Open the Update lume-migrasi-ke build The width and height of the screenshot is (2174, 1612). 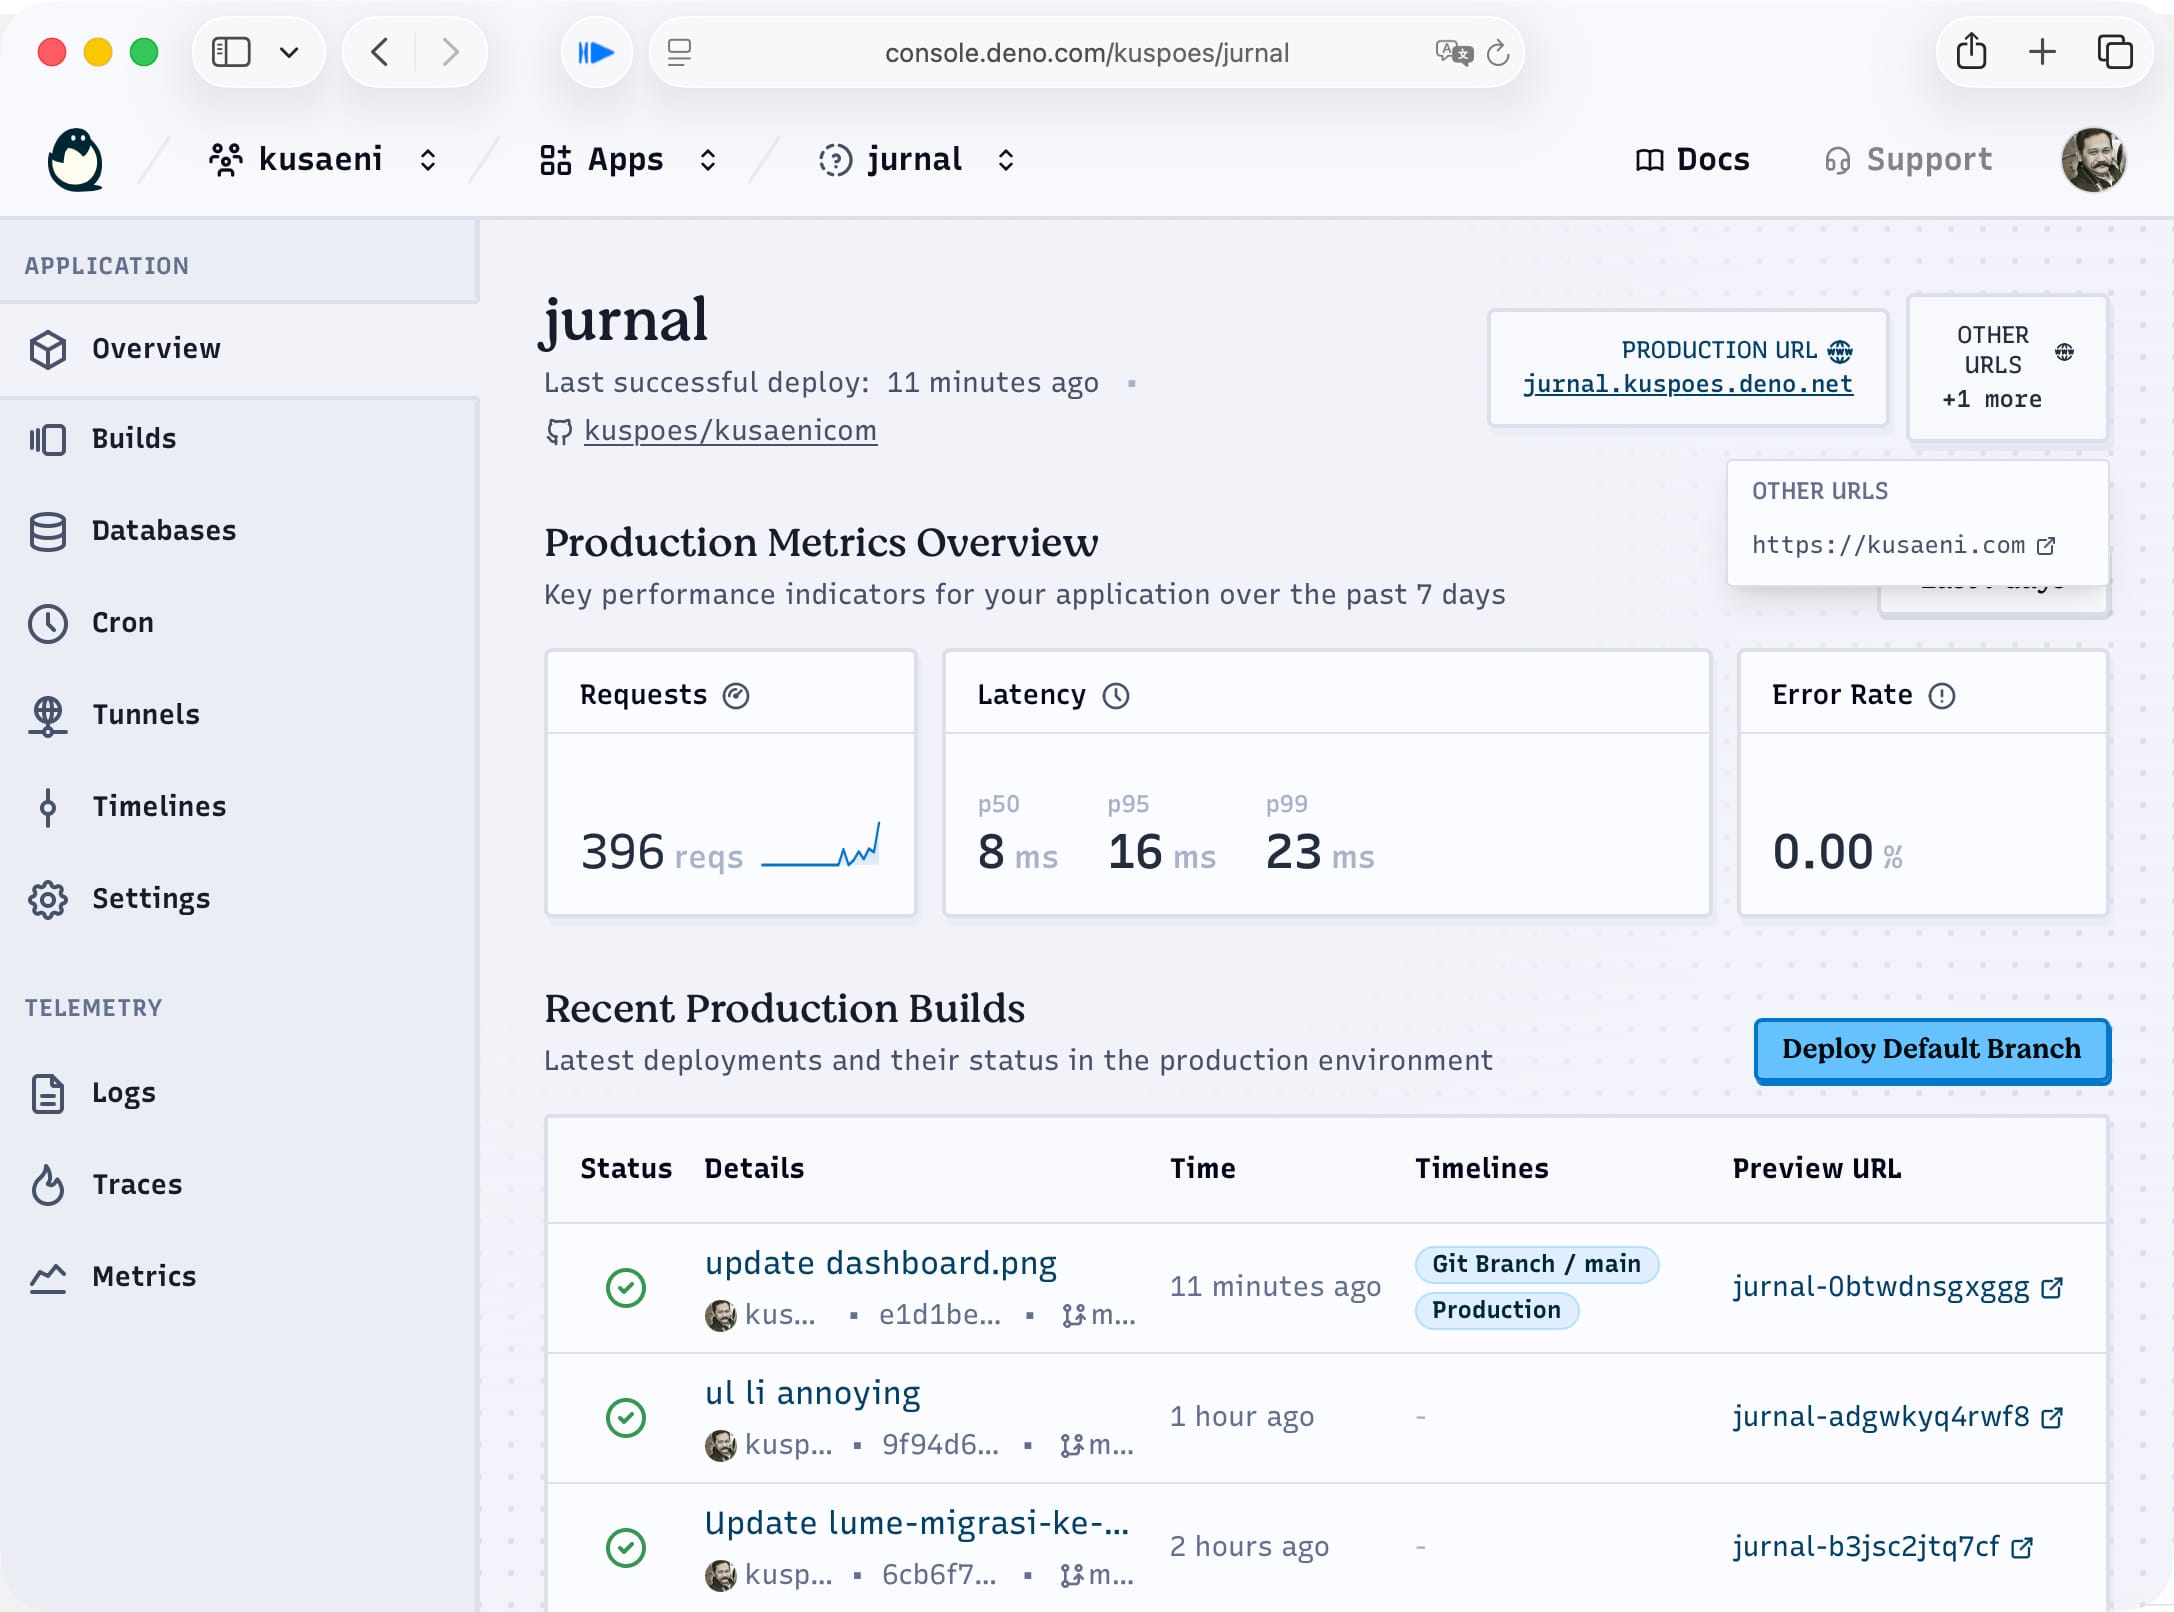pyautogui.click(x=916, y=1523)
